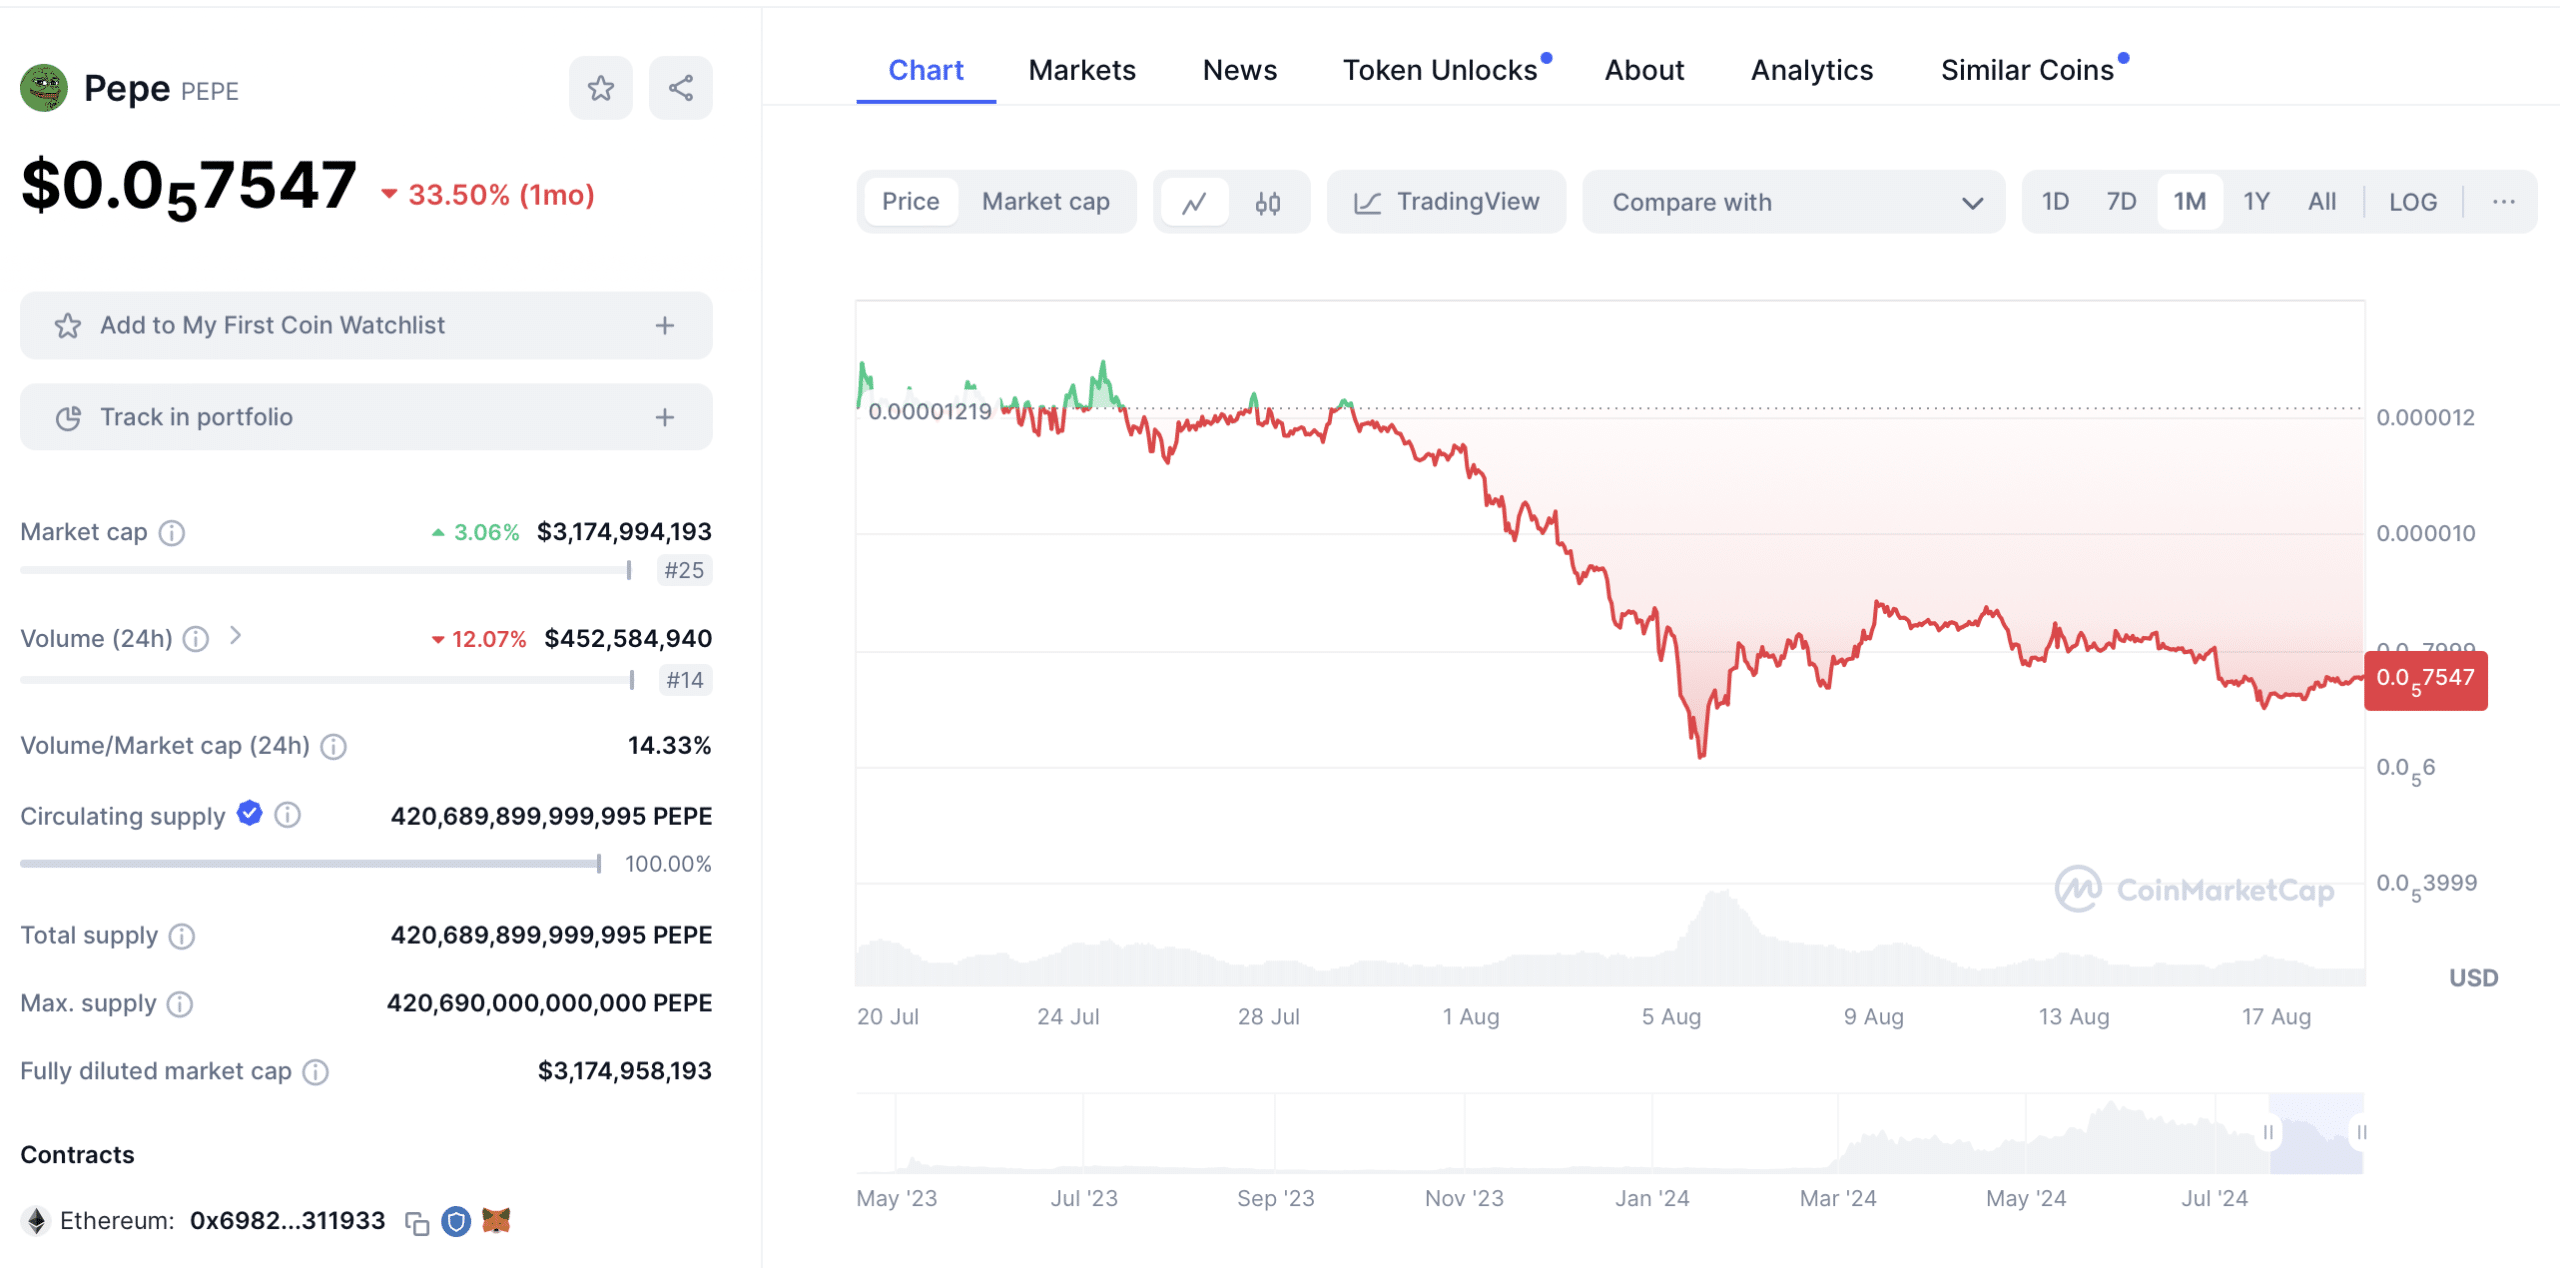Click the MetaMask fox icon
The width and height of the screenshot is (2560, 1268).
click(x=496, y=1220)
